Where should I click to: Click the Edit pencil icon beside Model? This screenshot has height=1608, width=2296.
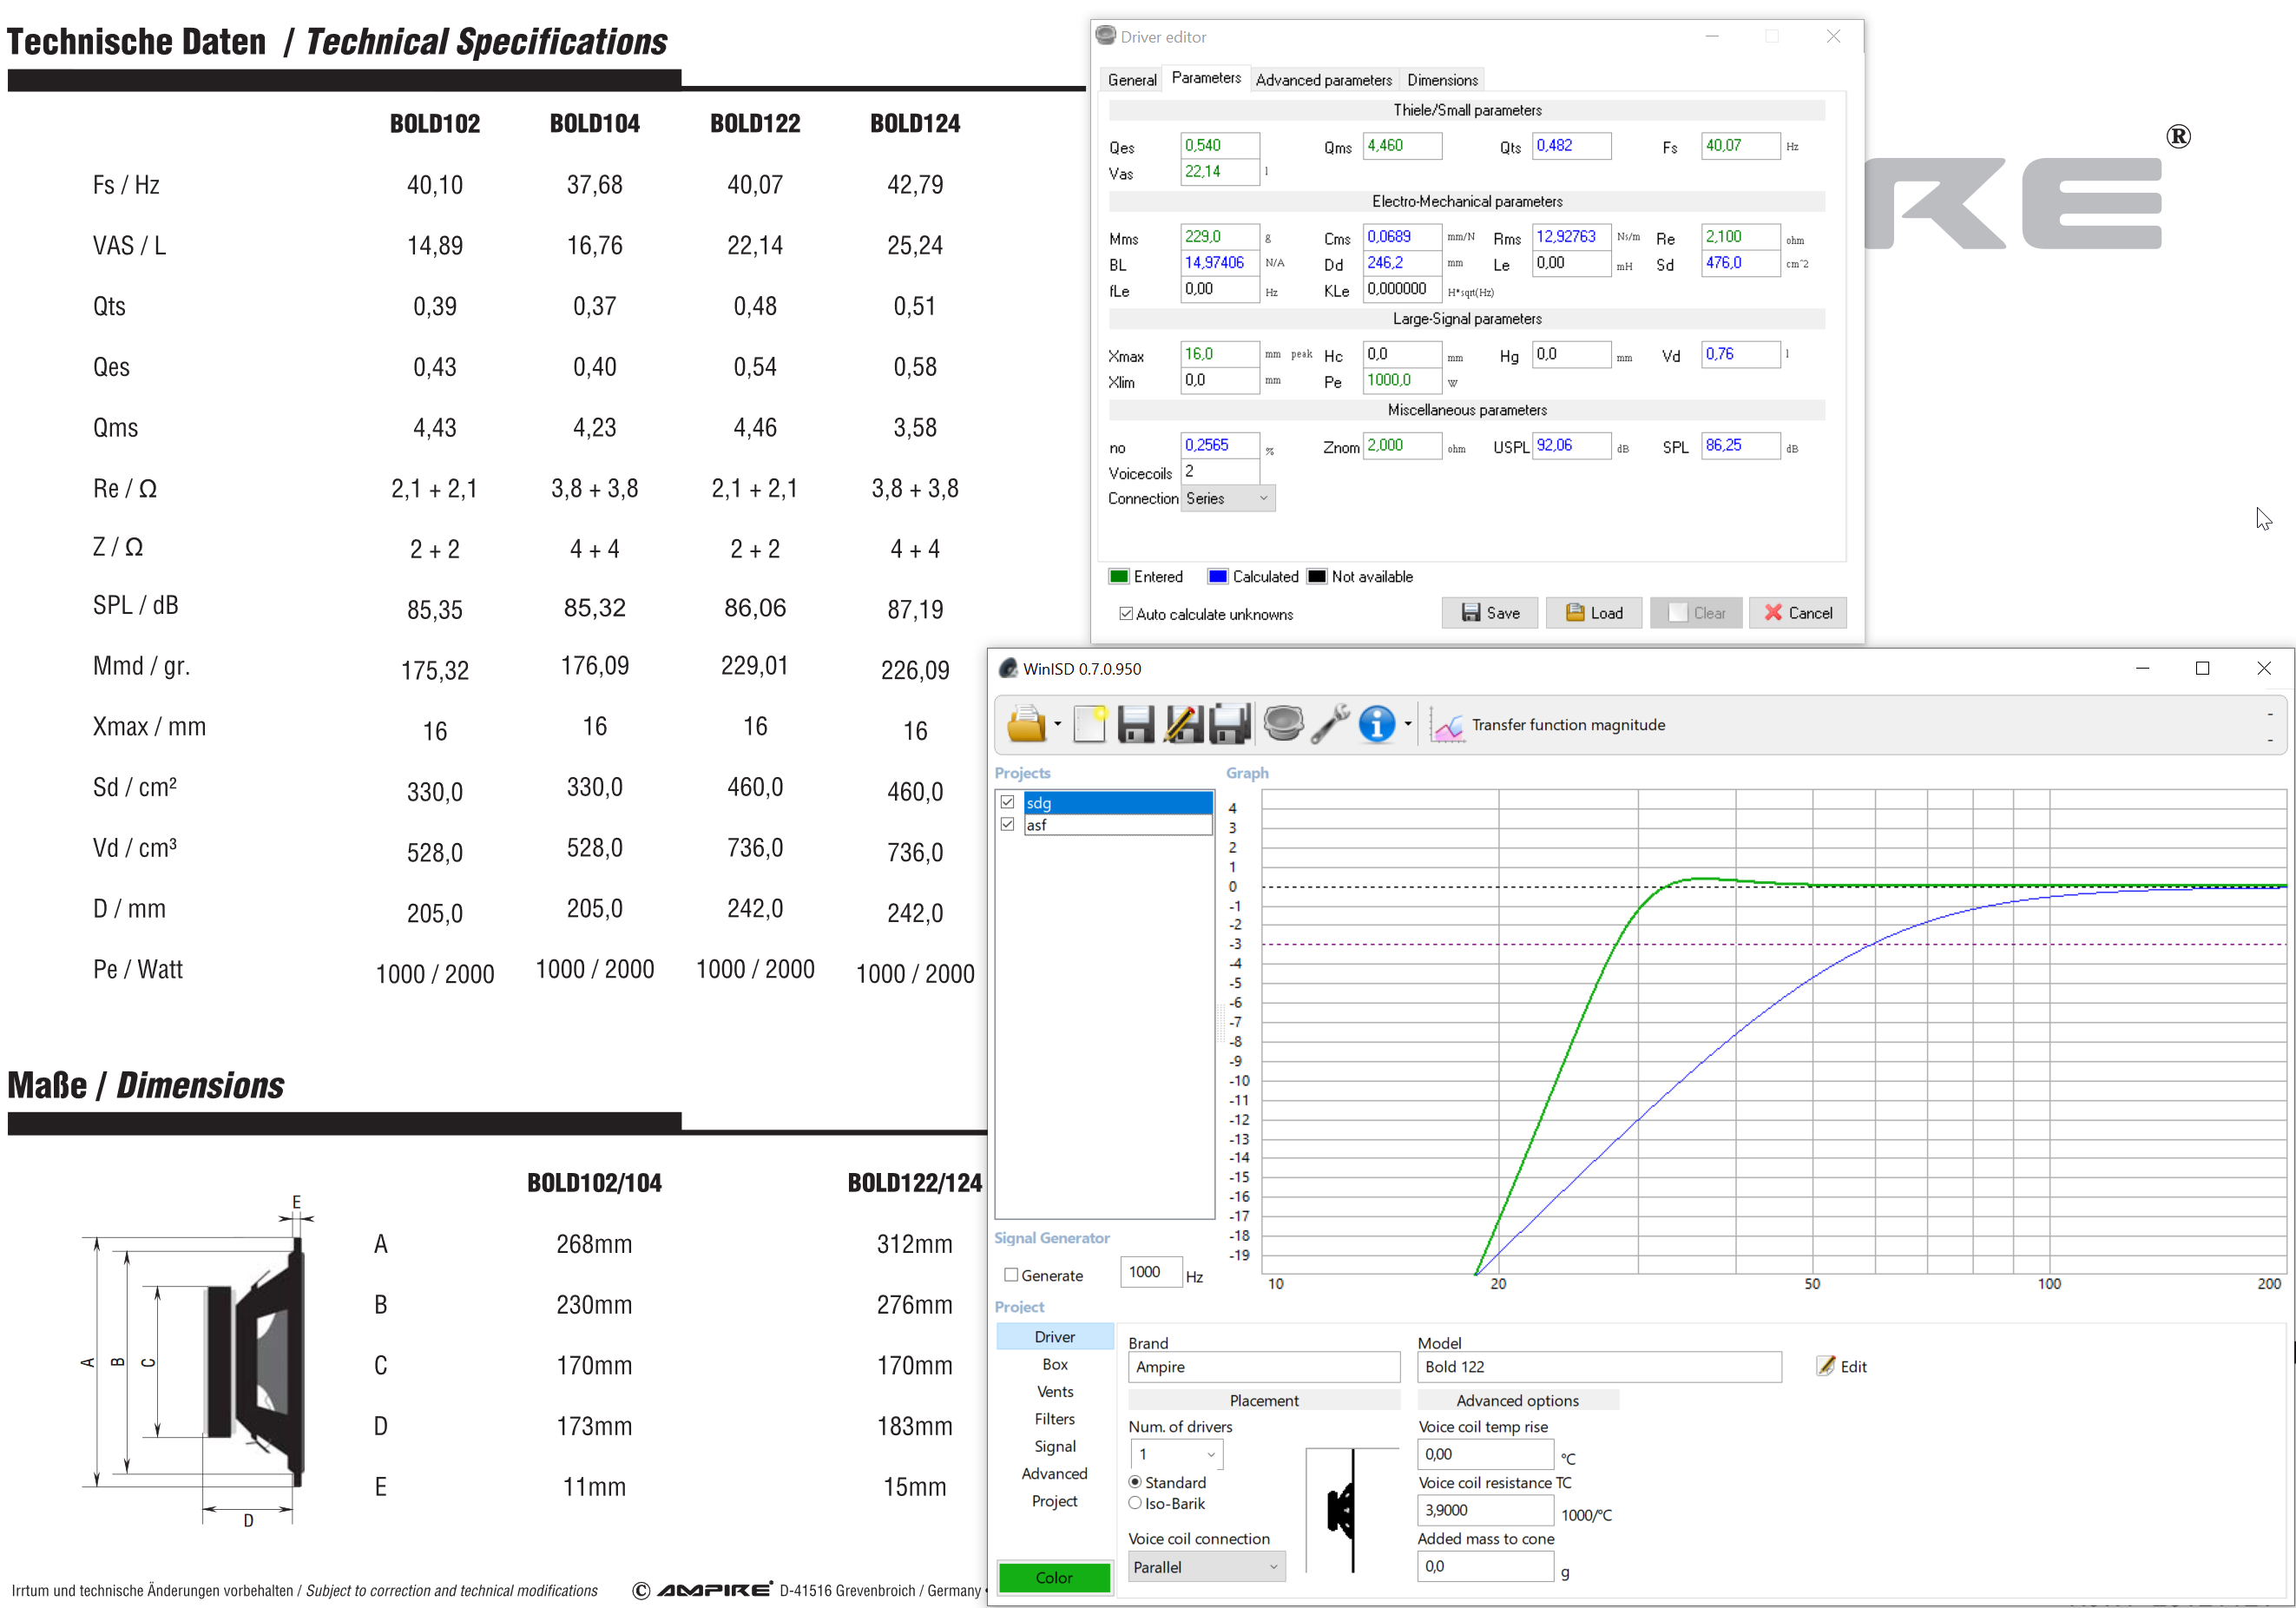1825,1366
